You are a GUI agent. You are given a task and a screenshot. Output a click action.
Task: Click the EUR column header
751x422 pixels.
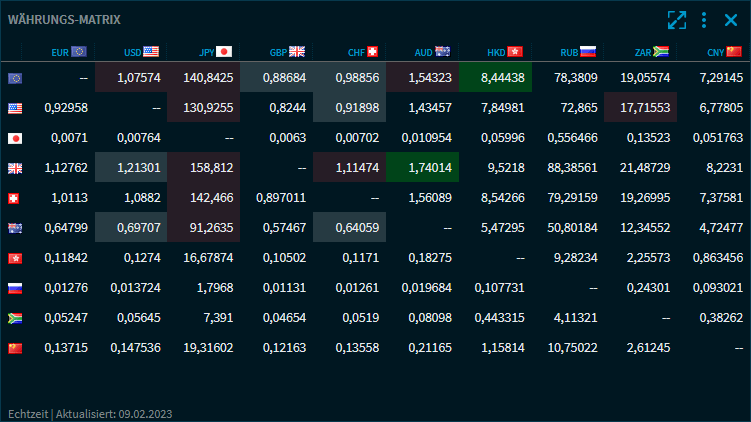68,52
